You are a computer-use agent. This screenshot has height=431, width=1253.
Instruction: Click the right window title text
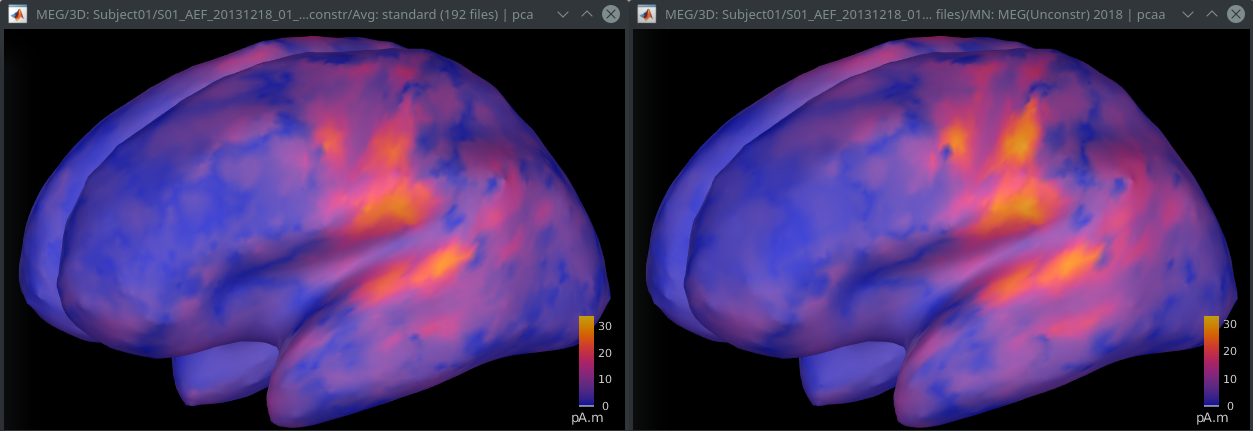pos(914,15)
